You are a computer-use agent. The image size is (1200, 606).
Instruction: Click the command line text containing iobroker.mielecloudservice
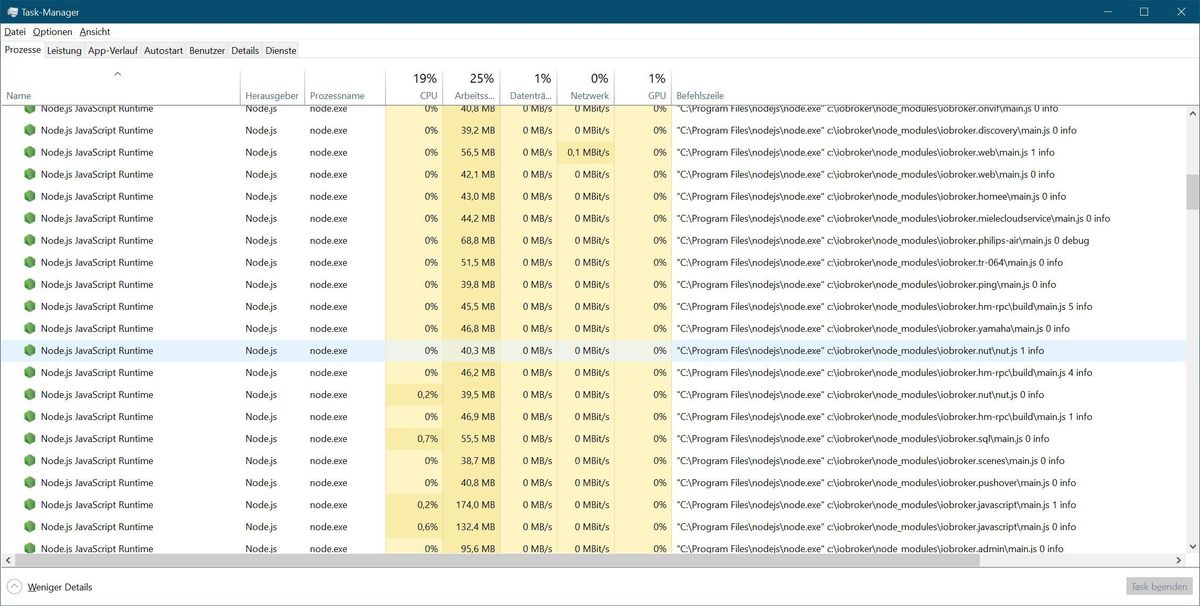893,218
